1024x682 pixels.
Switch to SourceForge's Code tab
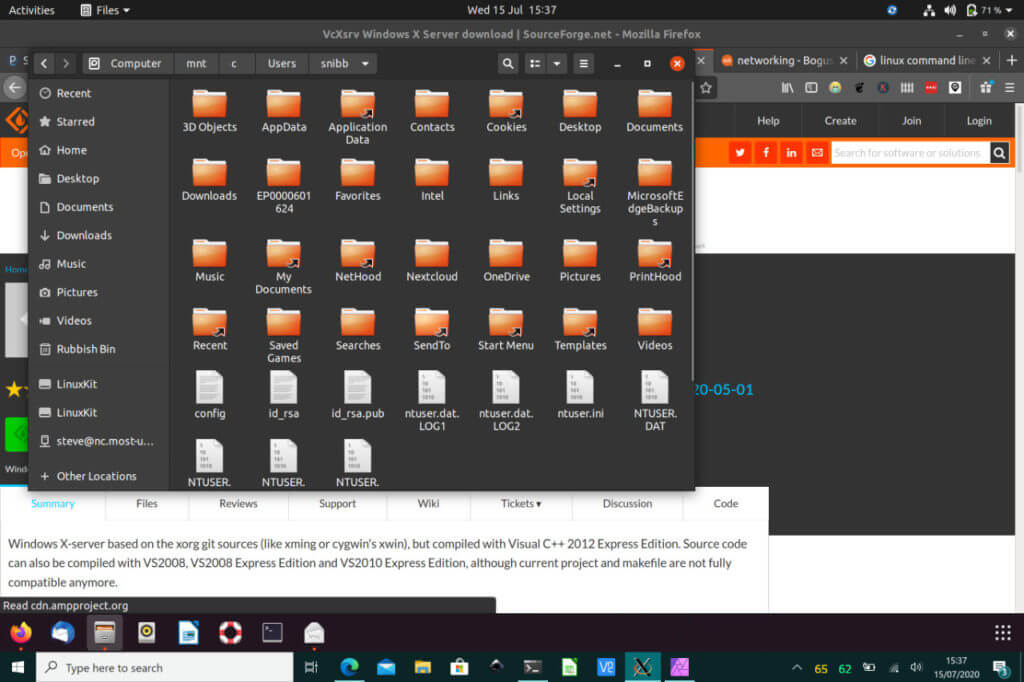pos(725,504)
